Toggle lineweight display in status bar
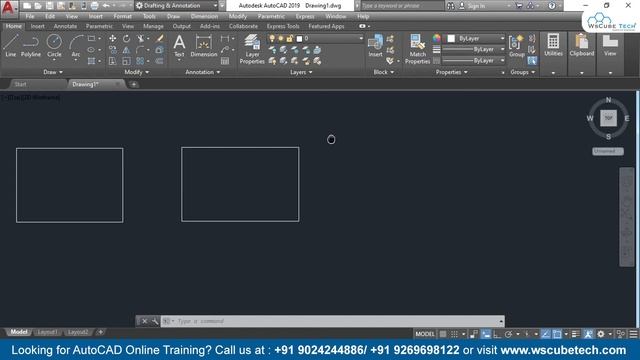 [575, 334]
